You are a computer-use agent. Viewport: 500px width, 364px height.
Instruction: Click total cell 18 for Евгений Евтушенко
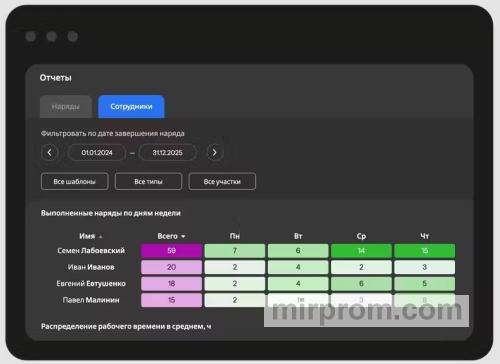[171, 284]
